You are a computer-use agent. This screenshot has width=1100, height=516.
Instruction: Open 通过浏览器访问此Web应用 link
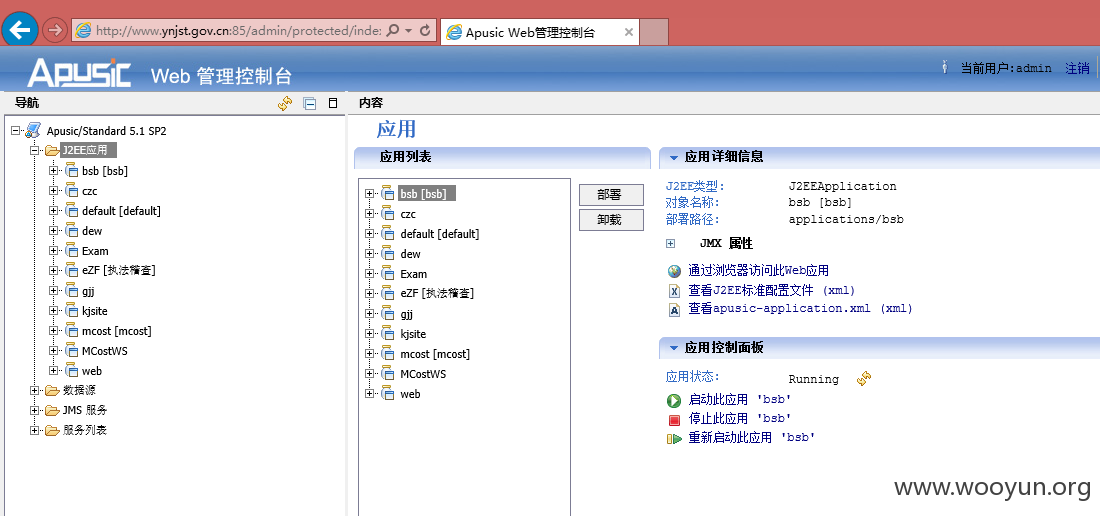[x=758, y=271]
